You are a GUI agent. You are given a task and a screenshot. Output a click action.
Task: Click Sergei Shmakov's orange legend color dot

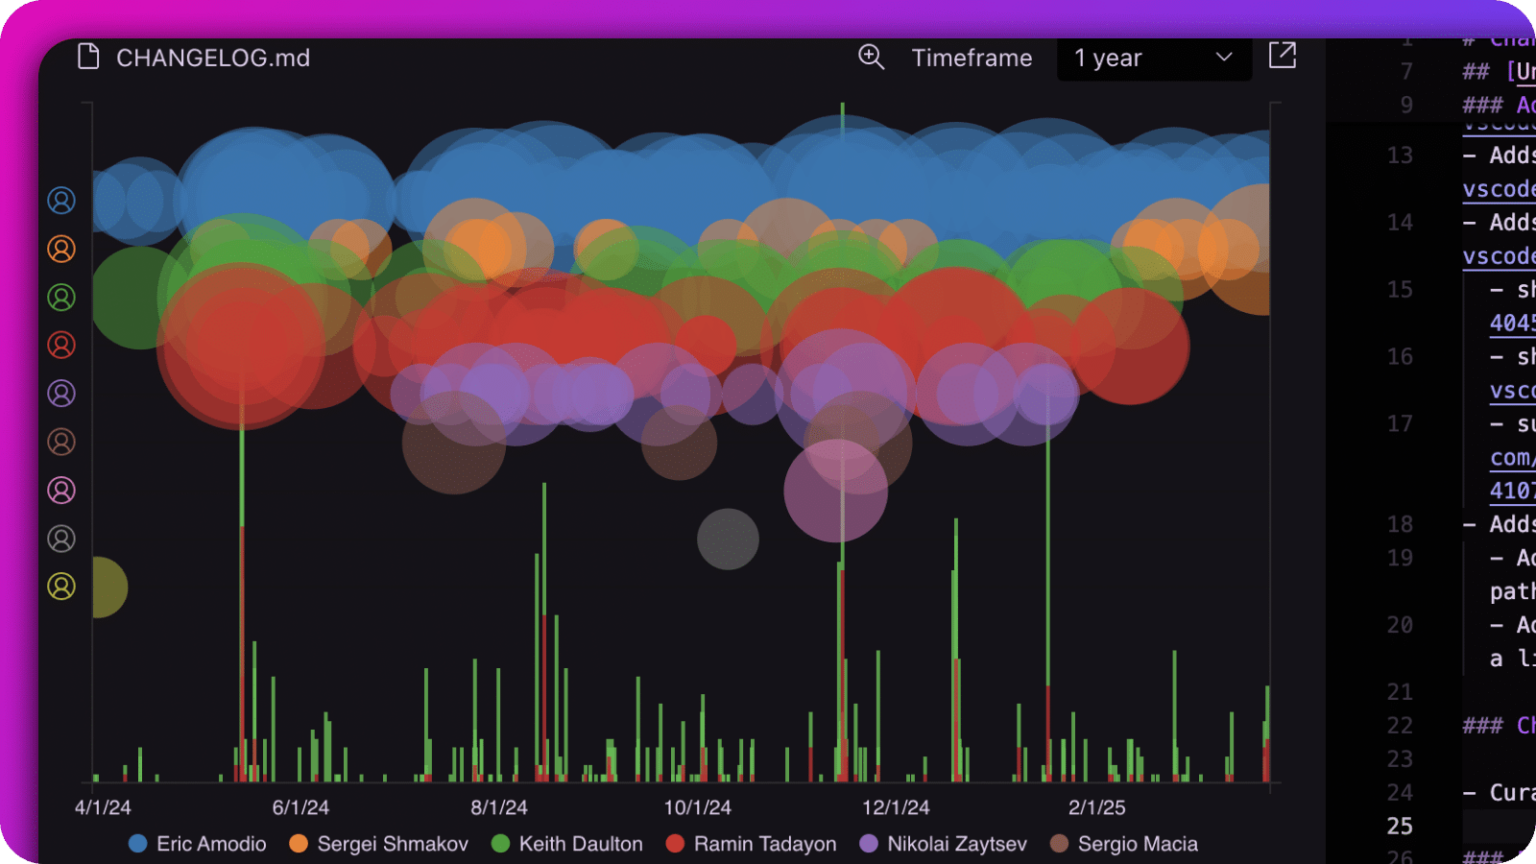tap(297, 843)
